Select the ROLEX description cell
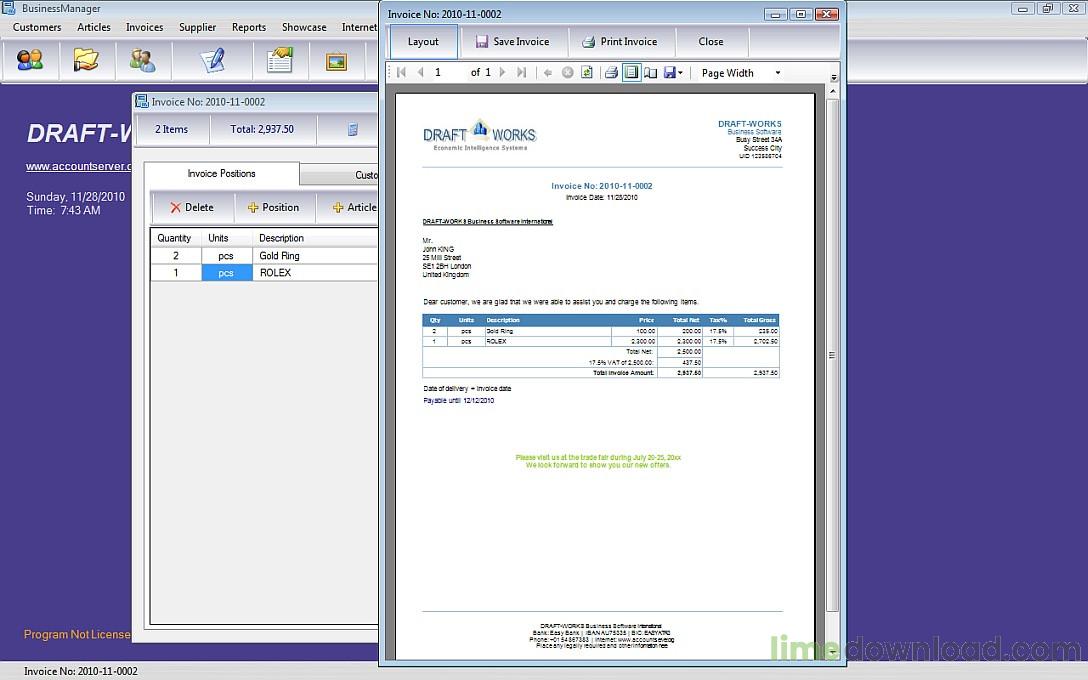Viewport: 1088px width, 680px height. tap(315, 273)
